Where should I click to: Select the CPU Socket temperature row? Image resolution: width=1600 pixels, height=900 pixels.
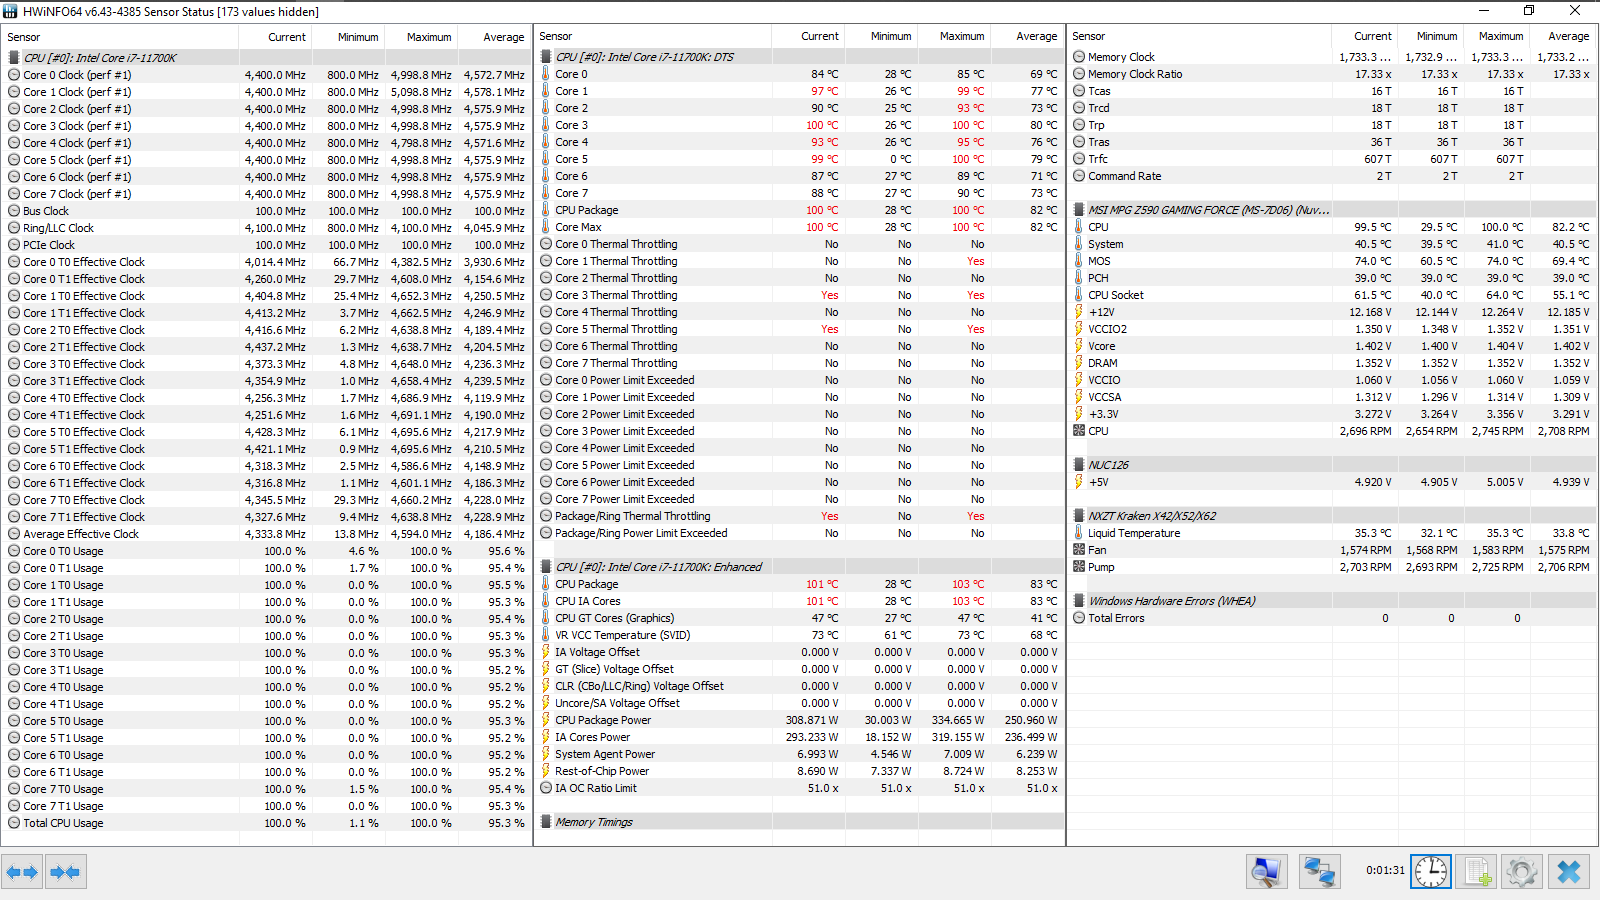point(1332,295)
